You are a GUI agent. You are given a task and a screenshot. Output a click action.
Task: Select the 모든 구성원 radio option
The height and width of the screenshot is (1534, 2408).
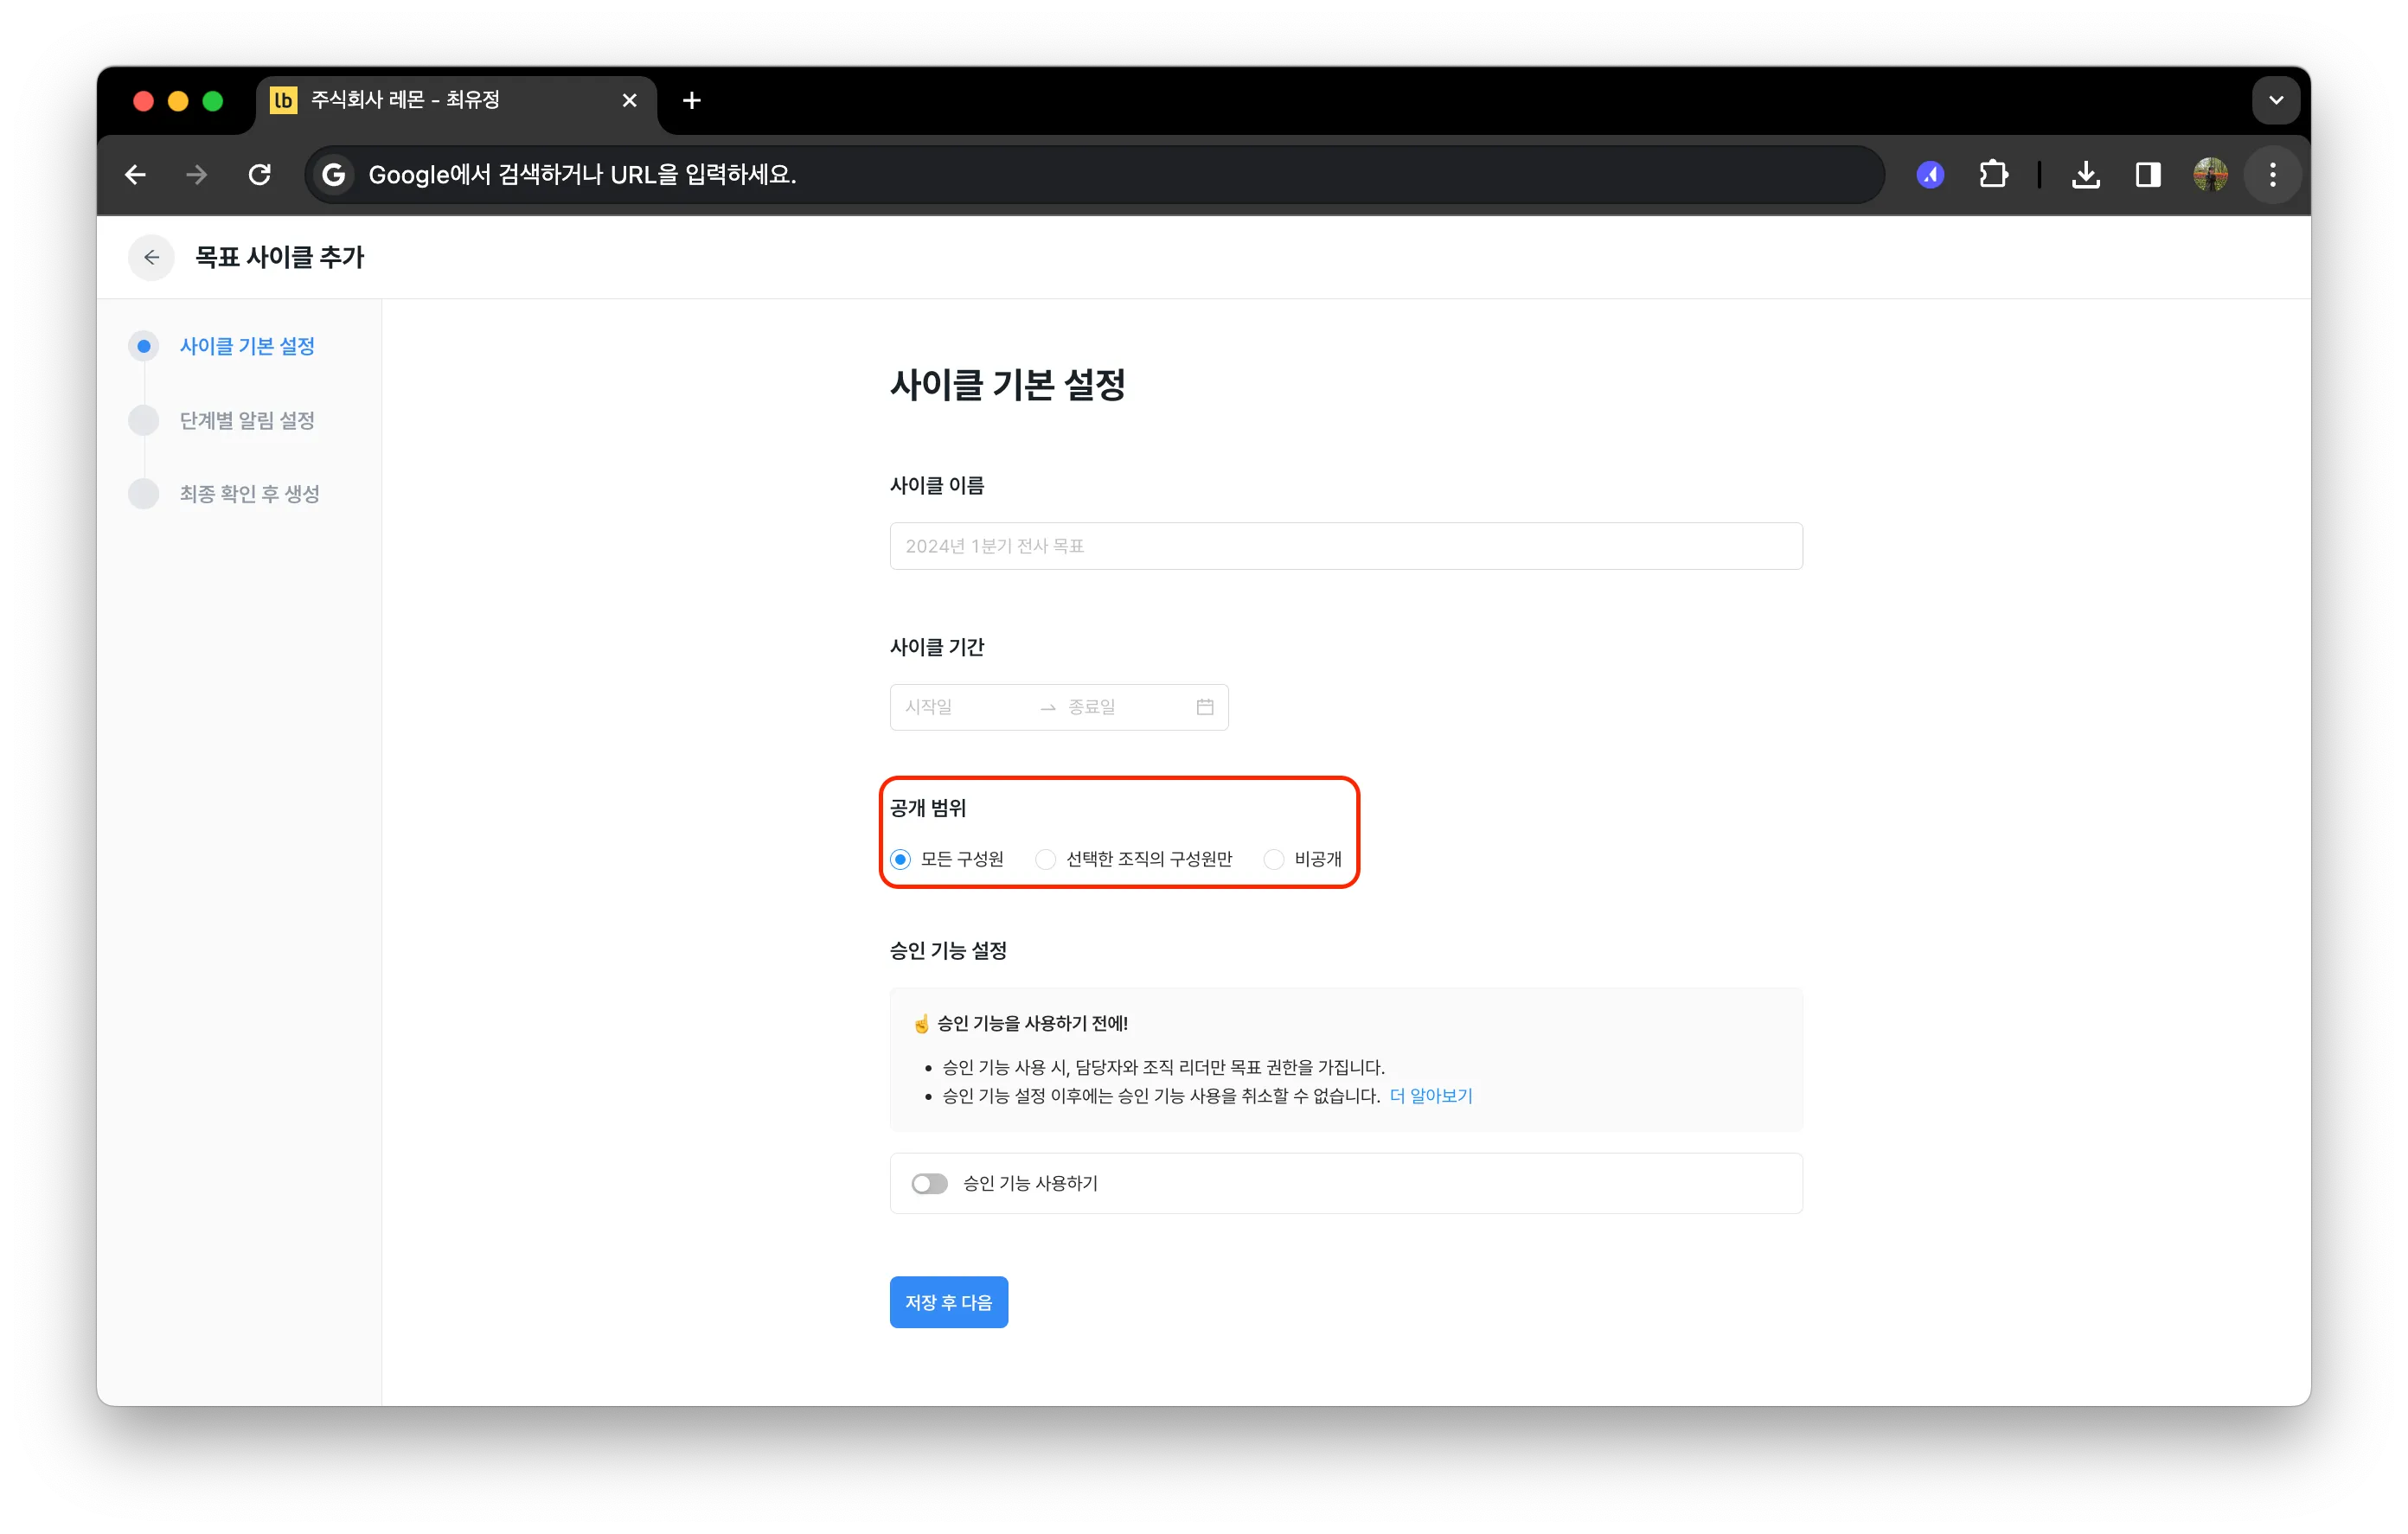click(x=901, y=859)
